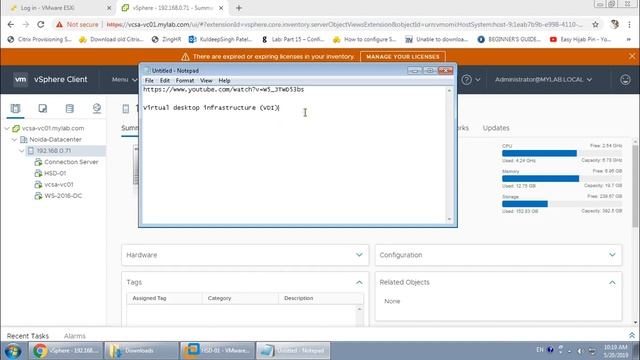
Task: Select HSD-01 VM in inventory tree
Action: [55, 173]
